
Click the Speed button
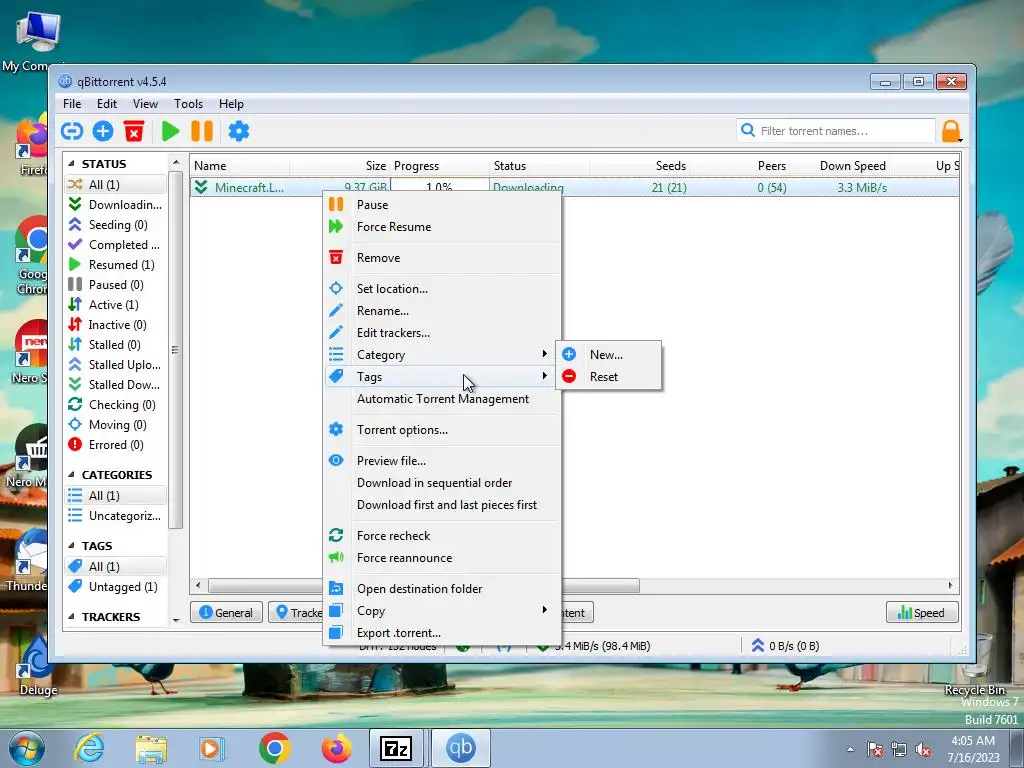pos(921,613)
